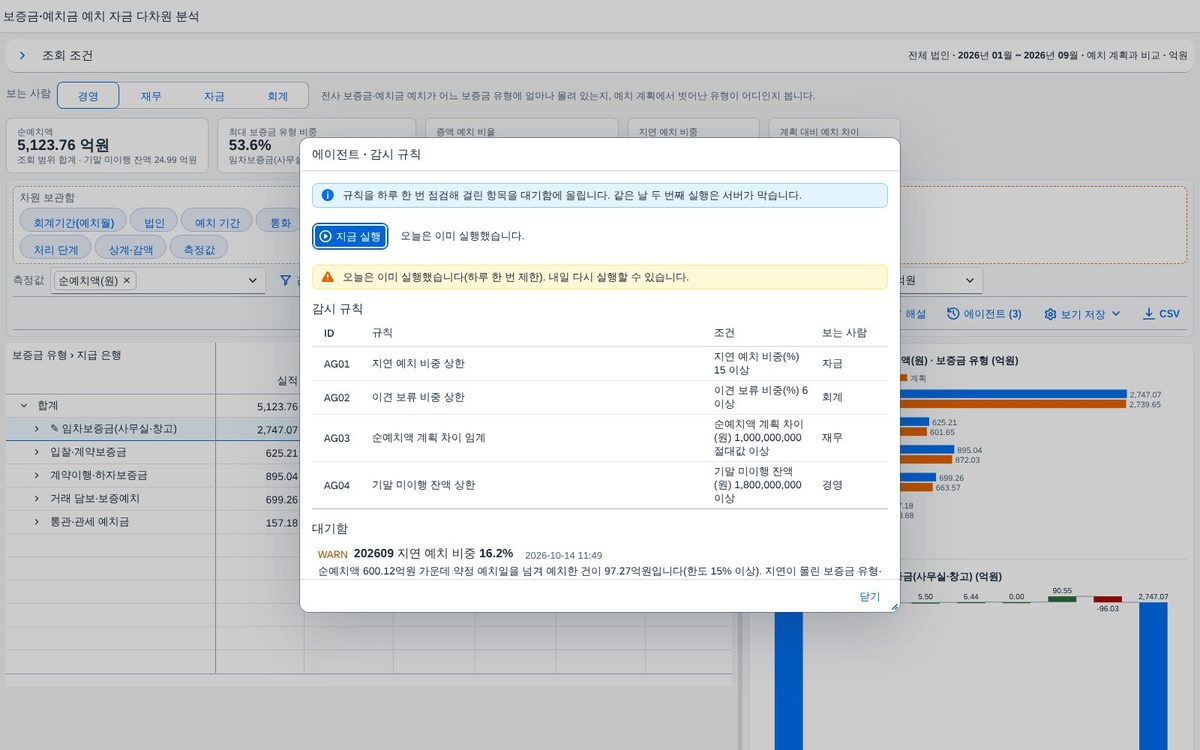Screen dimensions: 1200x750
Task: Open the WARN 202609 지연 예치 비중 queue item
Action: click(600, 562)
